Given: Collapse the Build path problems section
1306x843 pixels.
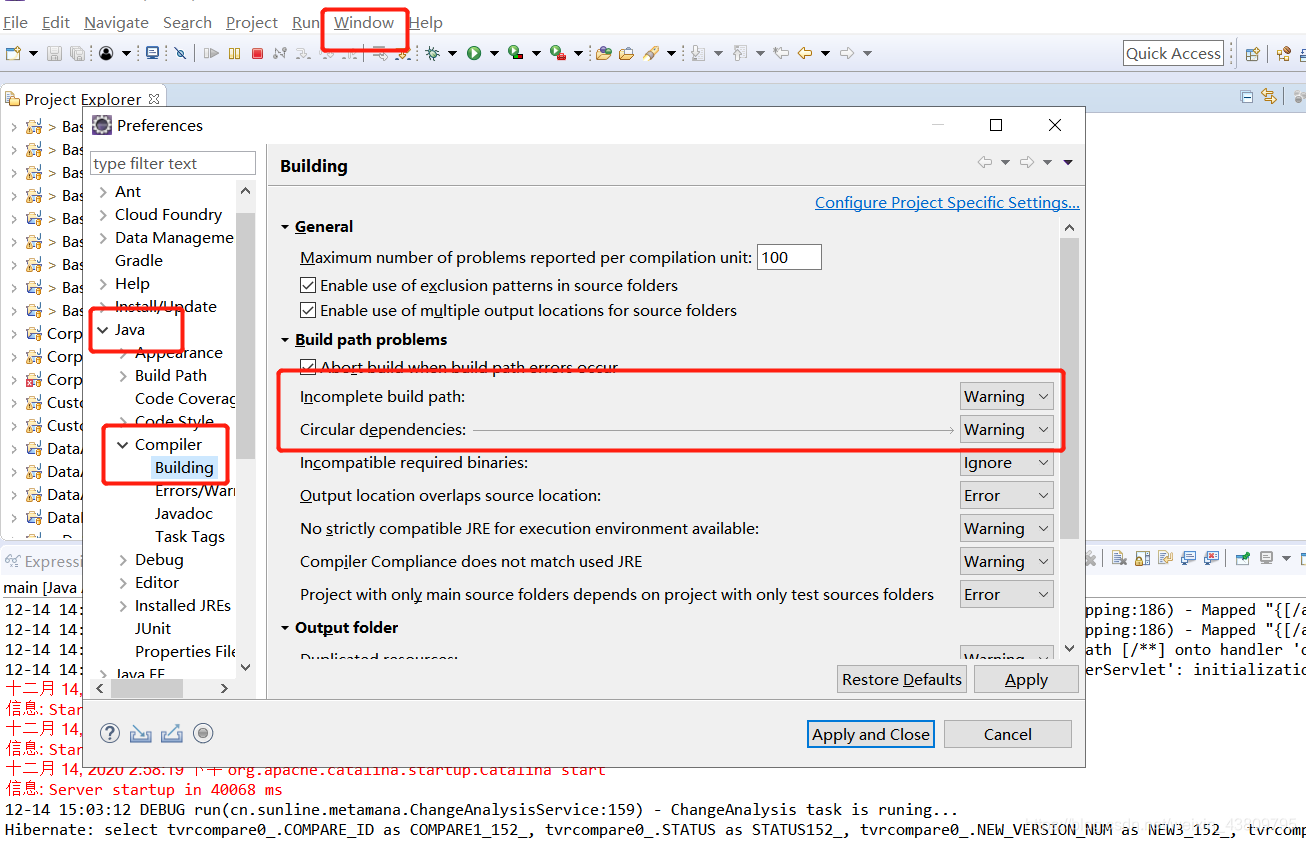Looking at the screenshot, I should [285, 340].
